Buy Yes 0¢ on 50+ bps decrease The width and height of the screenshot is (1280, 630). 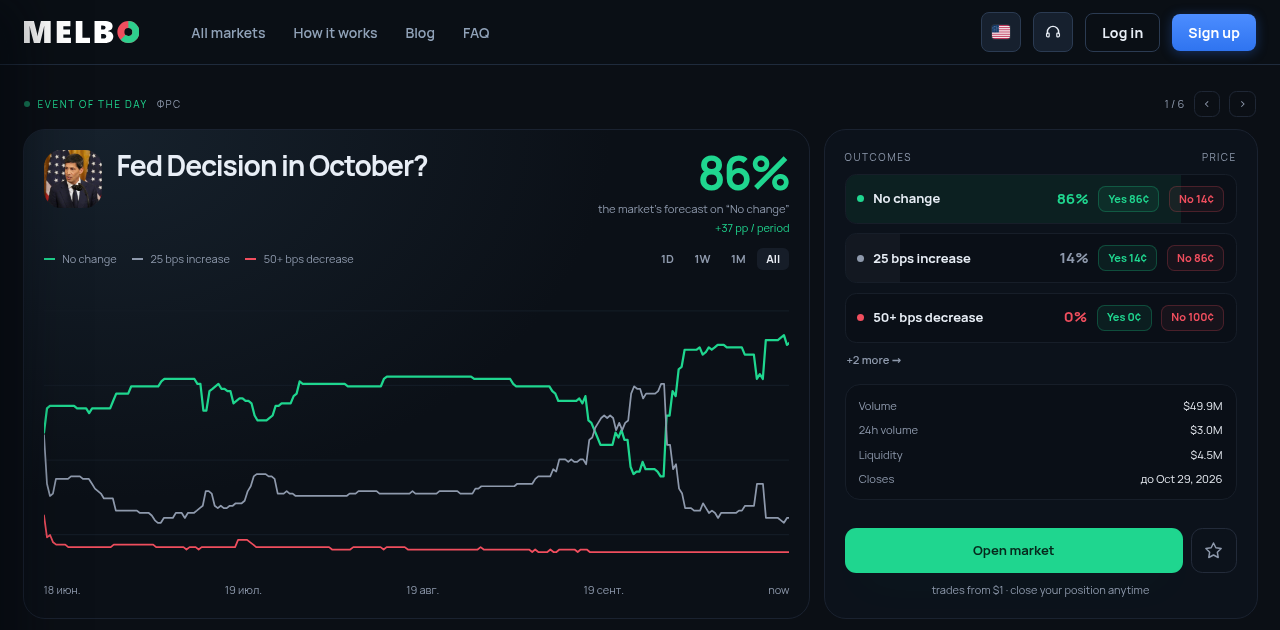click(x=1124, y=317)
